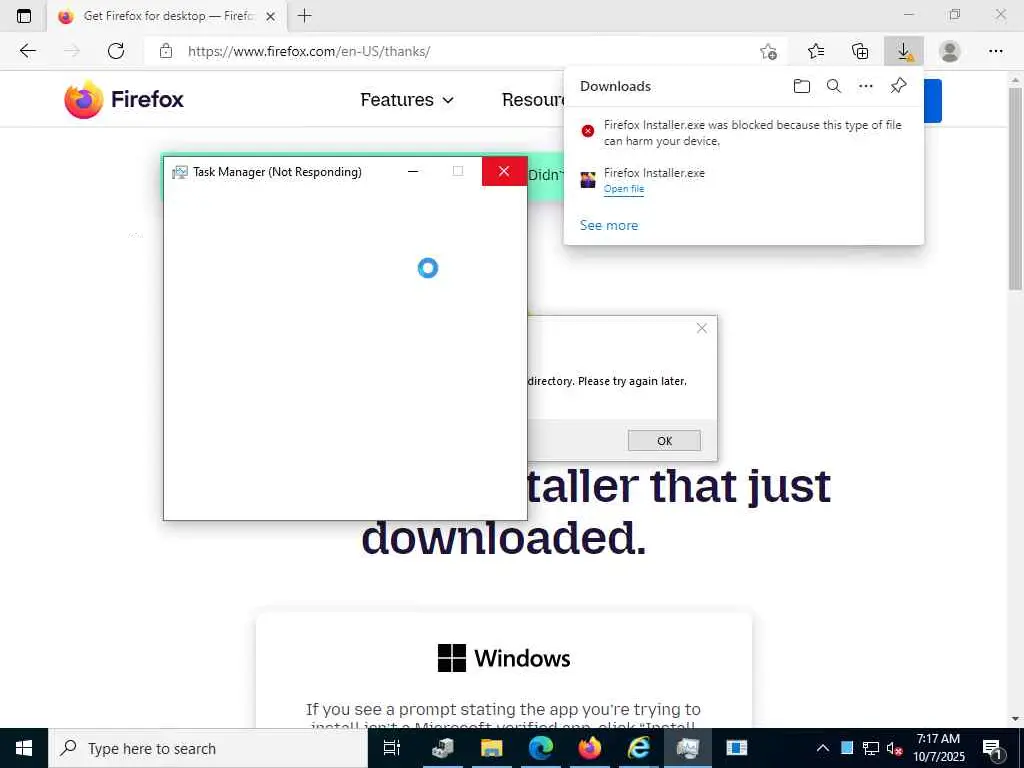Open the tab actions menu icon
The image size is (1024, 768).
click(24, 16)
